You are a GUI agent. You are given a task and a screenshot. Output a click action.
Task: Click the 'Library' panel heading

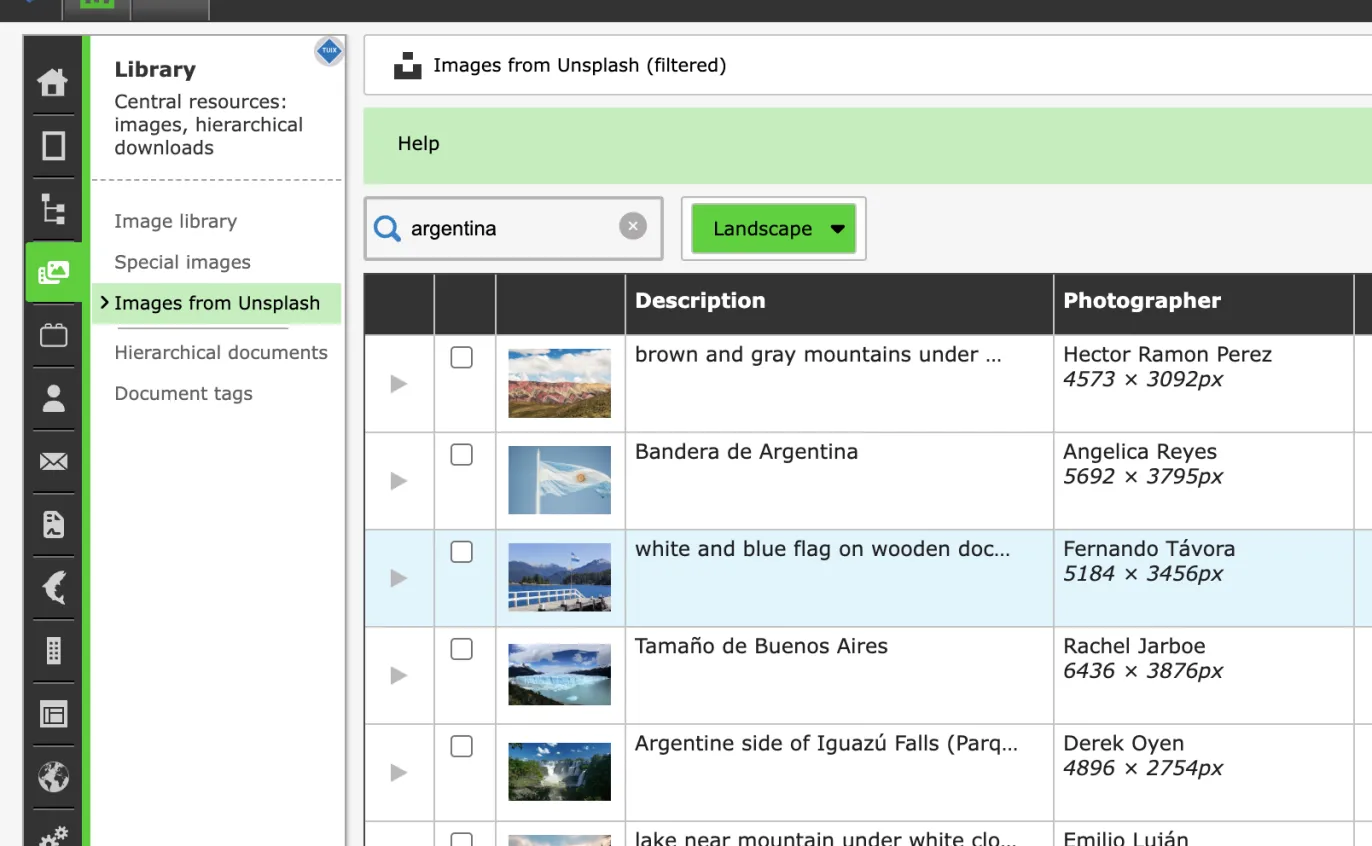(x=155, y=69)
